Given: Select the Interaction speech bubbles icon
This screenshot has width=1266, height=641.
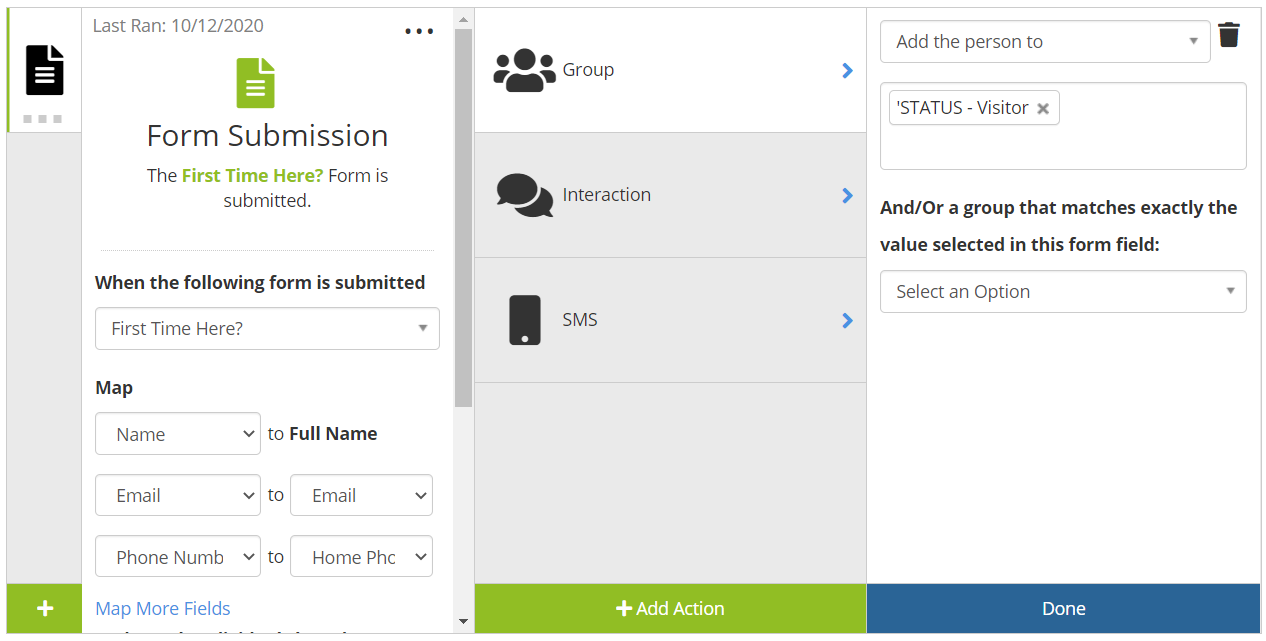Looking at the screenshot, I should pyautogui.click(x=524, y=195).
